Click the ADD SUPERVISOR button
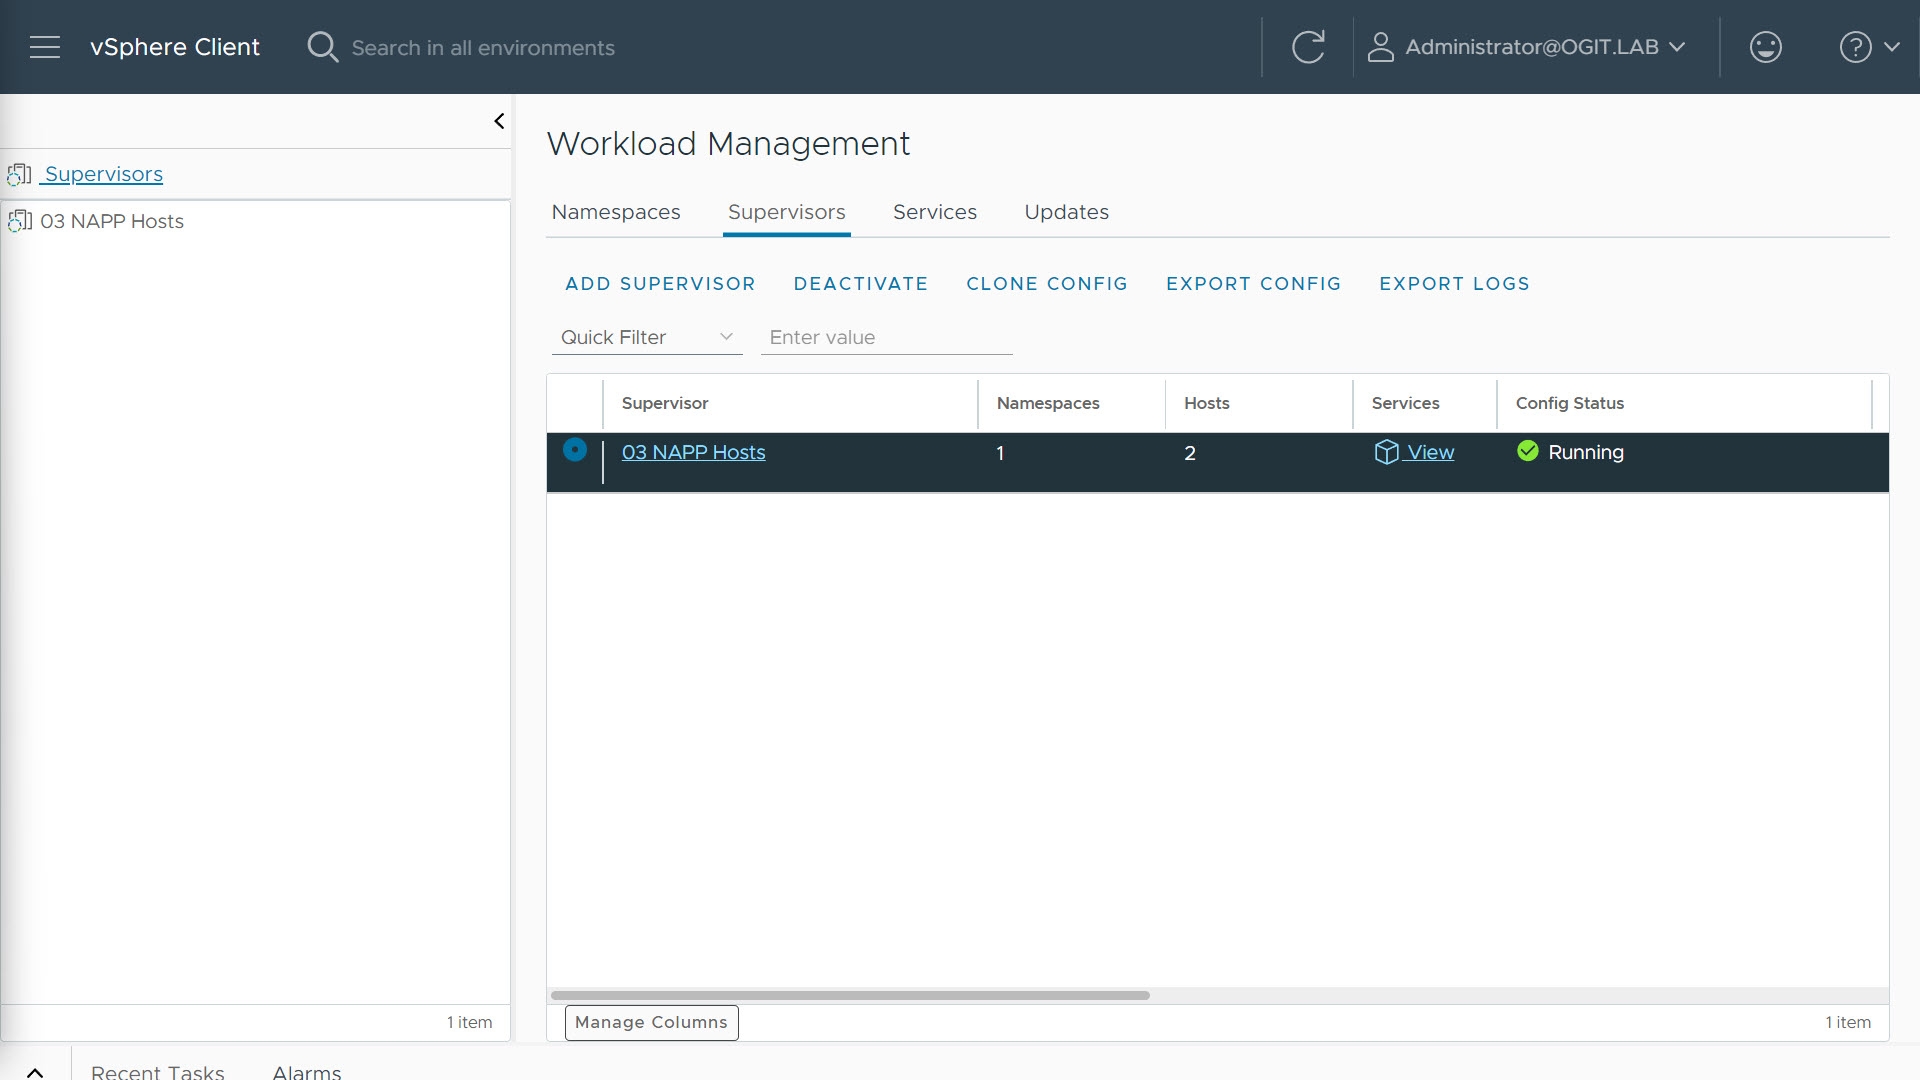Viewport: 1920px width, 1080px height. coord(660,284)
